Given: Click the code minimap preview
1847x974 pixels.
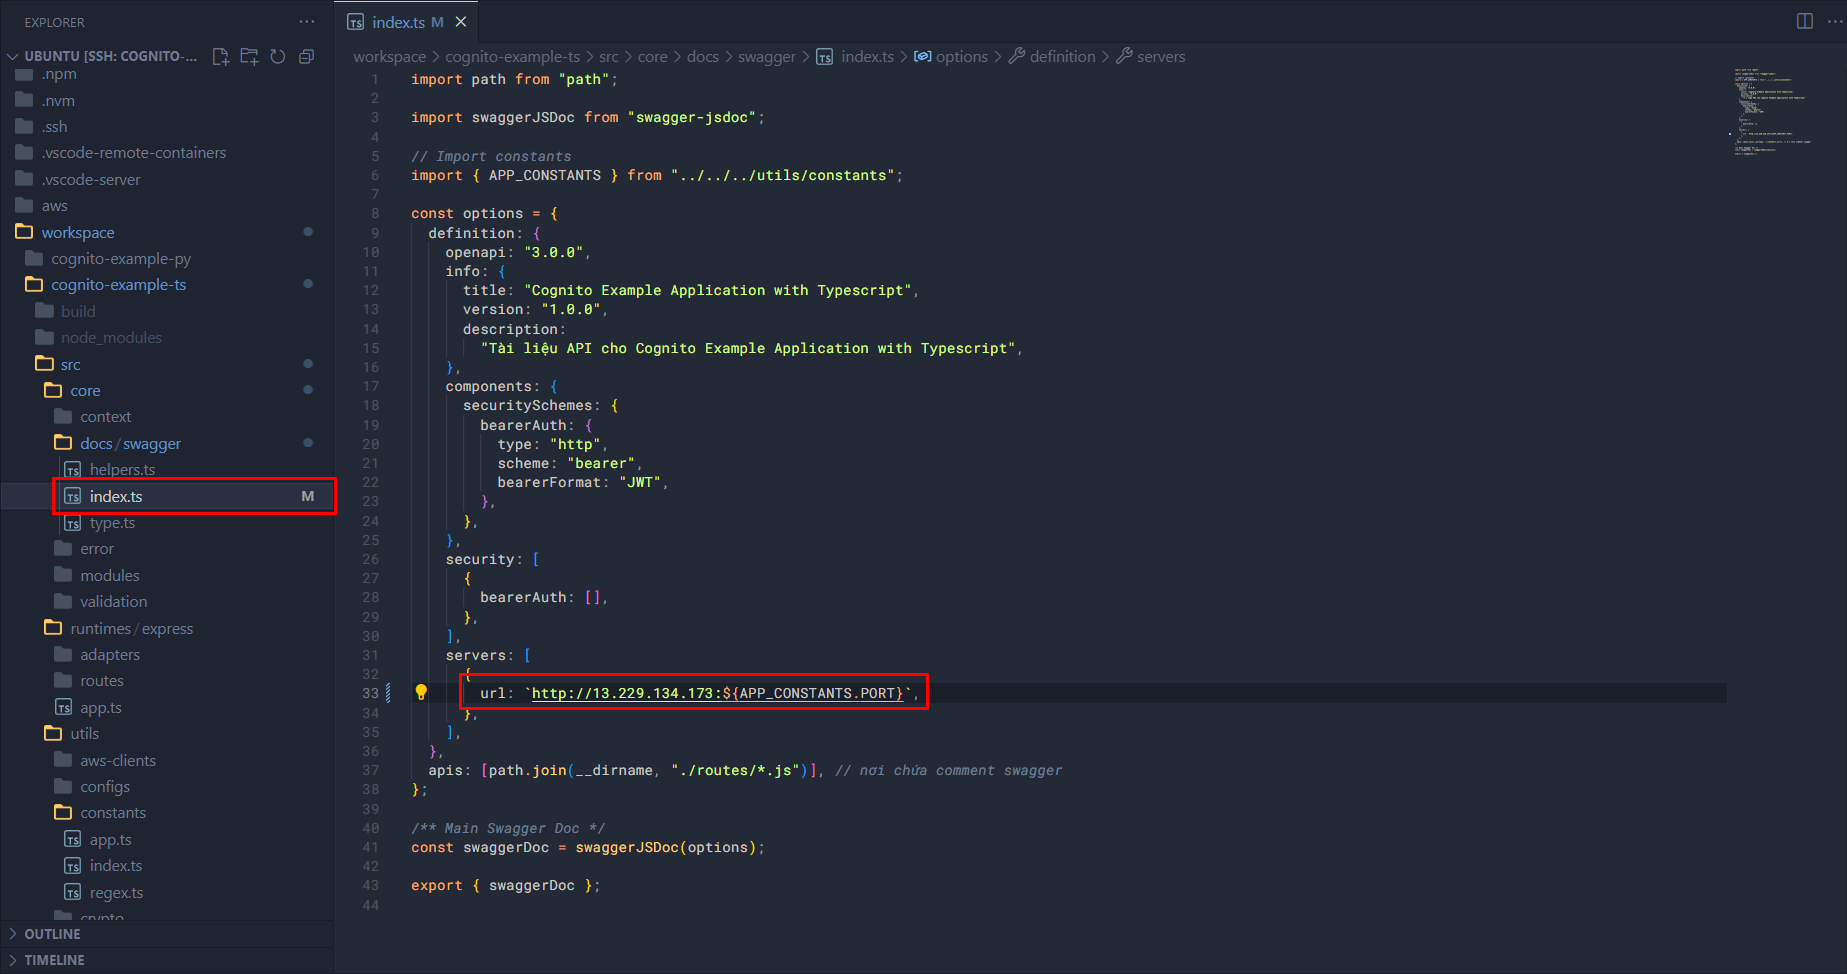Looking at the screenshot, I should 1775,110.
